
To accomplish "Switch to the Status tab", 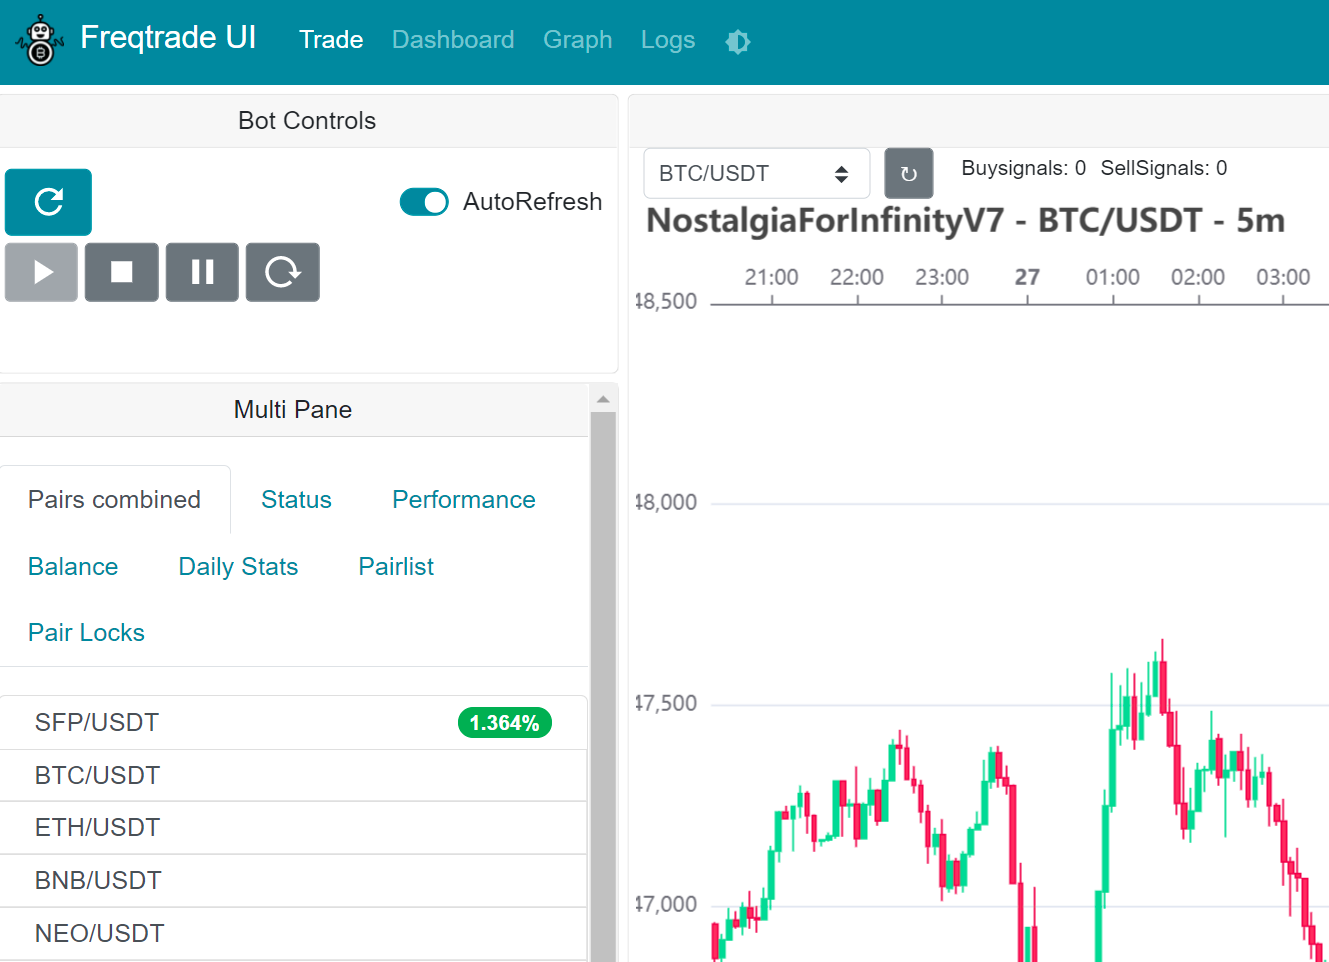I will (296, 499).
